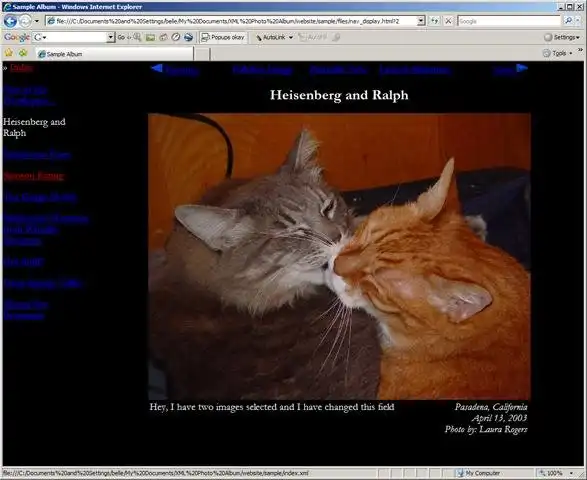Click the cats photograph

tap(339, 256)
